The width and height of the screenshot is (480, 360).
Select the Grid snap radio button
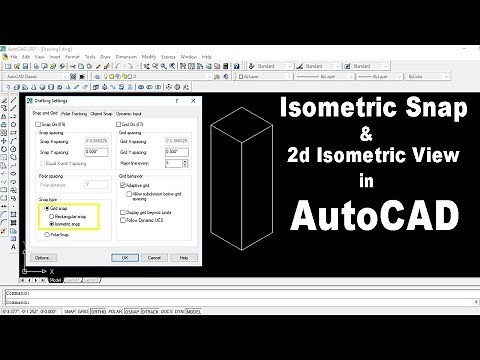tap(47, 208)
